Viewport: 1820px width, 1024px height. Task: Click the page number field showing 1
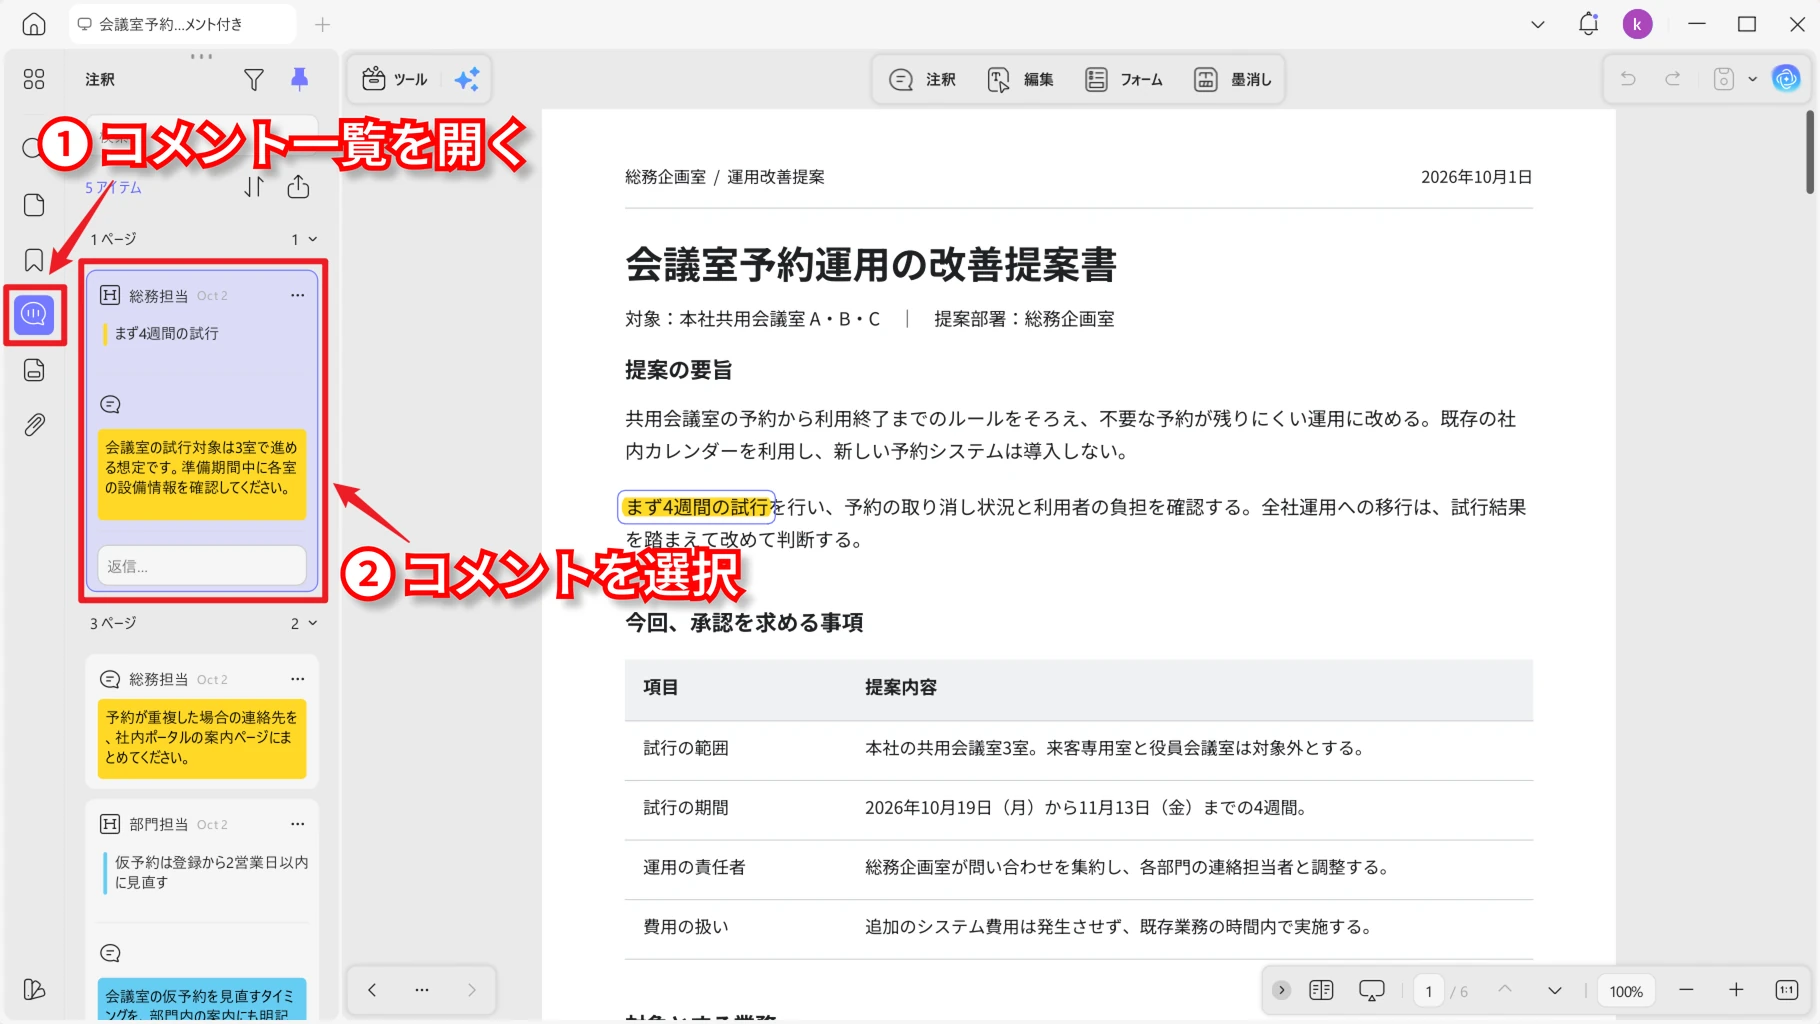tap(1428, 991)
